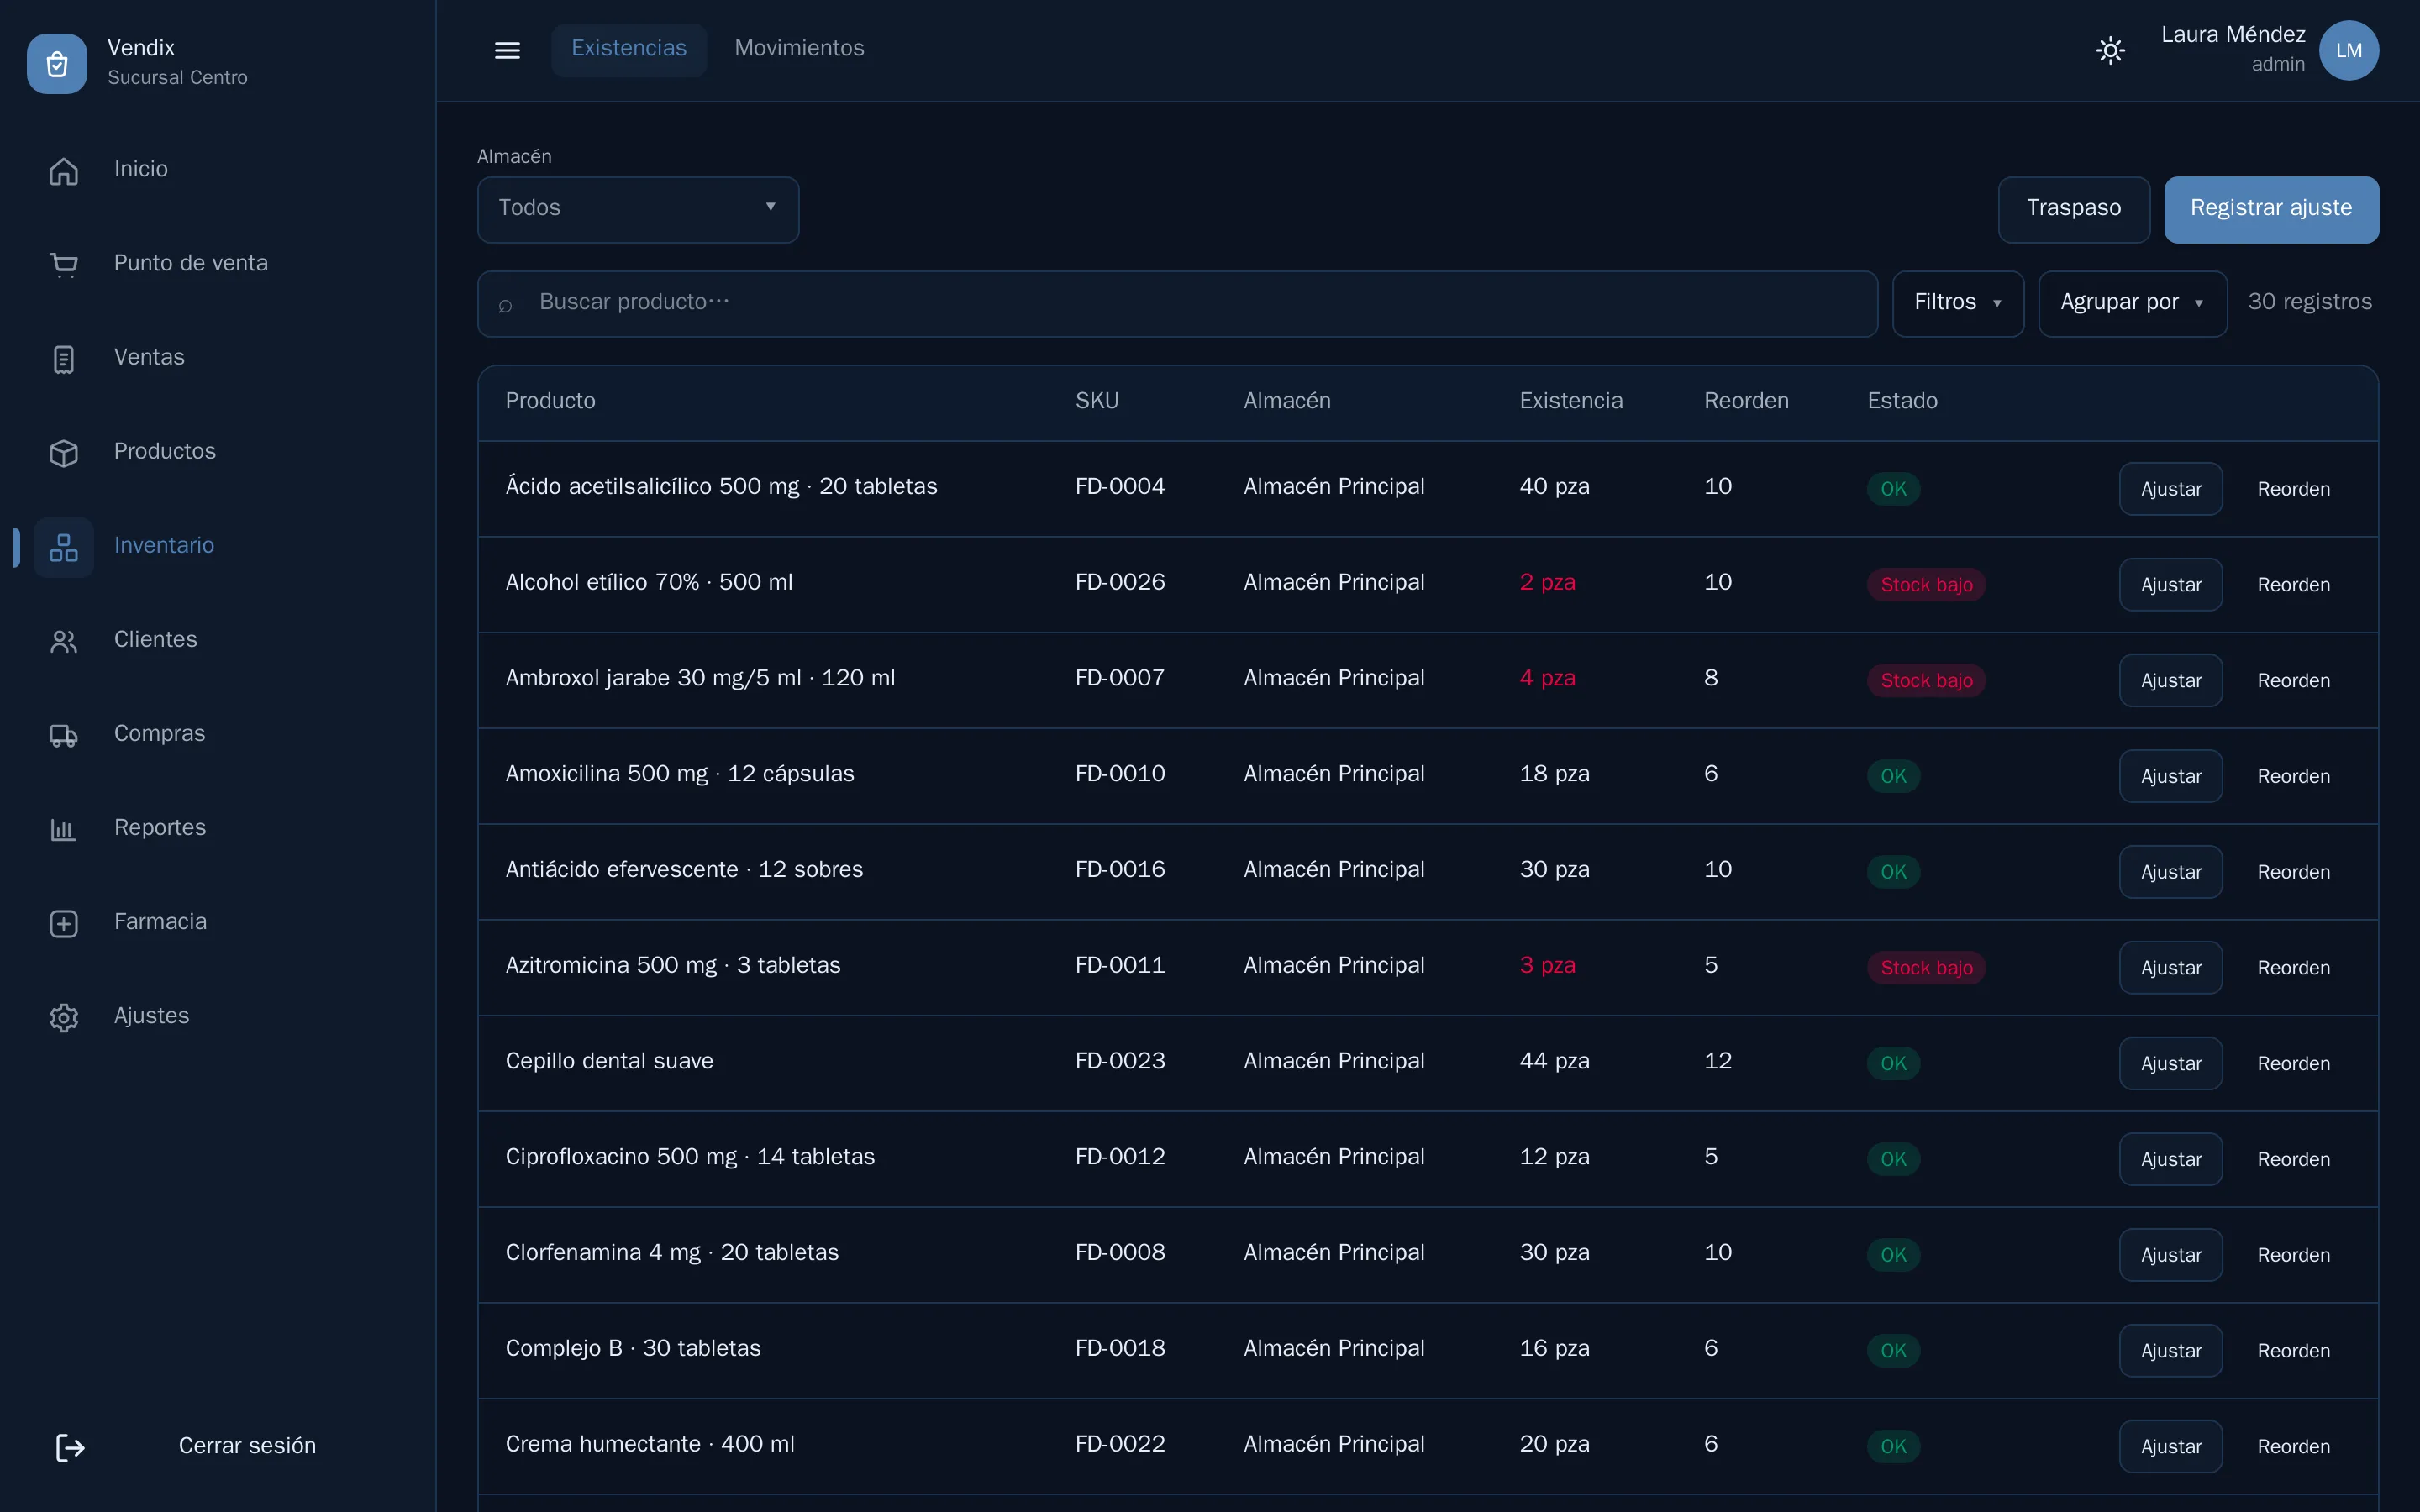
Task: Click the magnifier icon in search bar
Action: coord(505,305)
